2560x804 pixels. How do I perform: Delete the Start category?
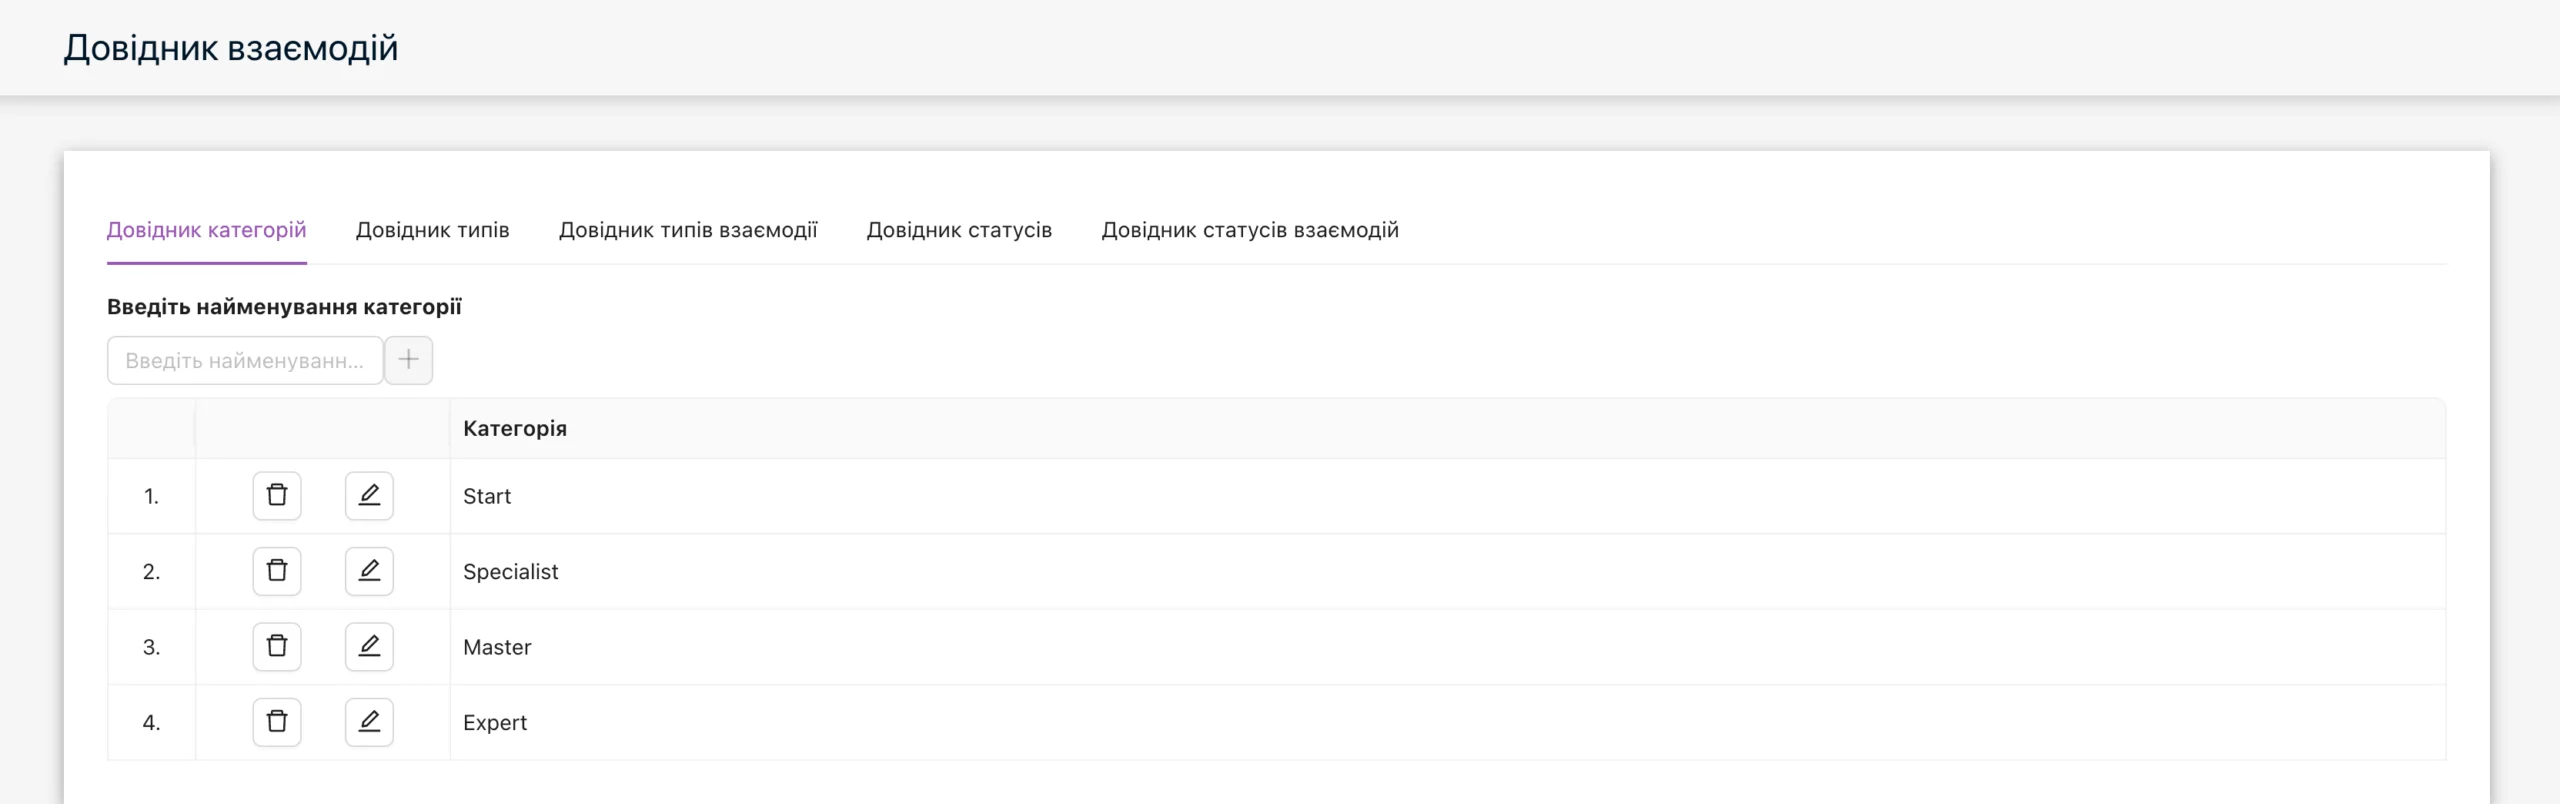click(277, 496)
